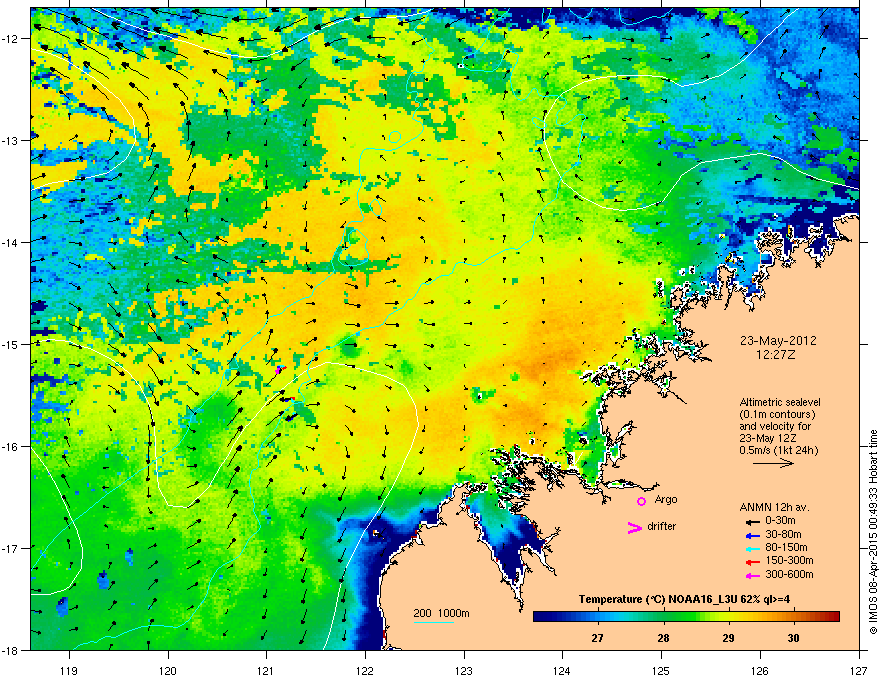Viewport: 880px width, 680px height.
Task: Click the colorbar tick label '29'
Action: point(728,638)
